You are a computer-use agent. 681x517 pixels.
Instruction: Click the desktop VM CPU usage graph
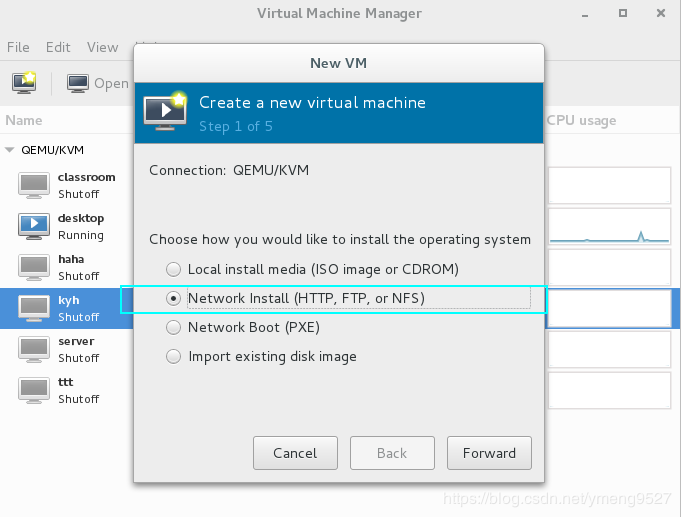tap(610, 226)
